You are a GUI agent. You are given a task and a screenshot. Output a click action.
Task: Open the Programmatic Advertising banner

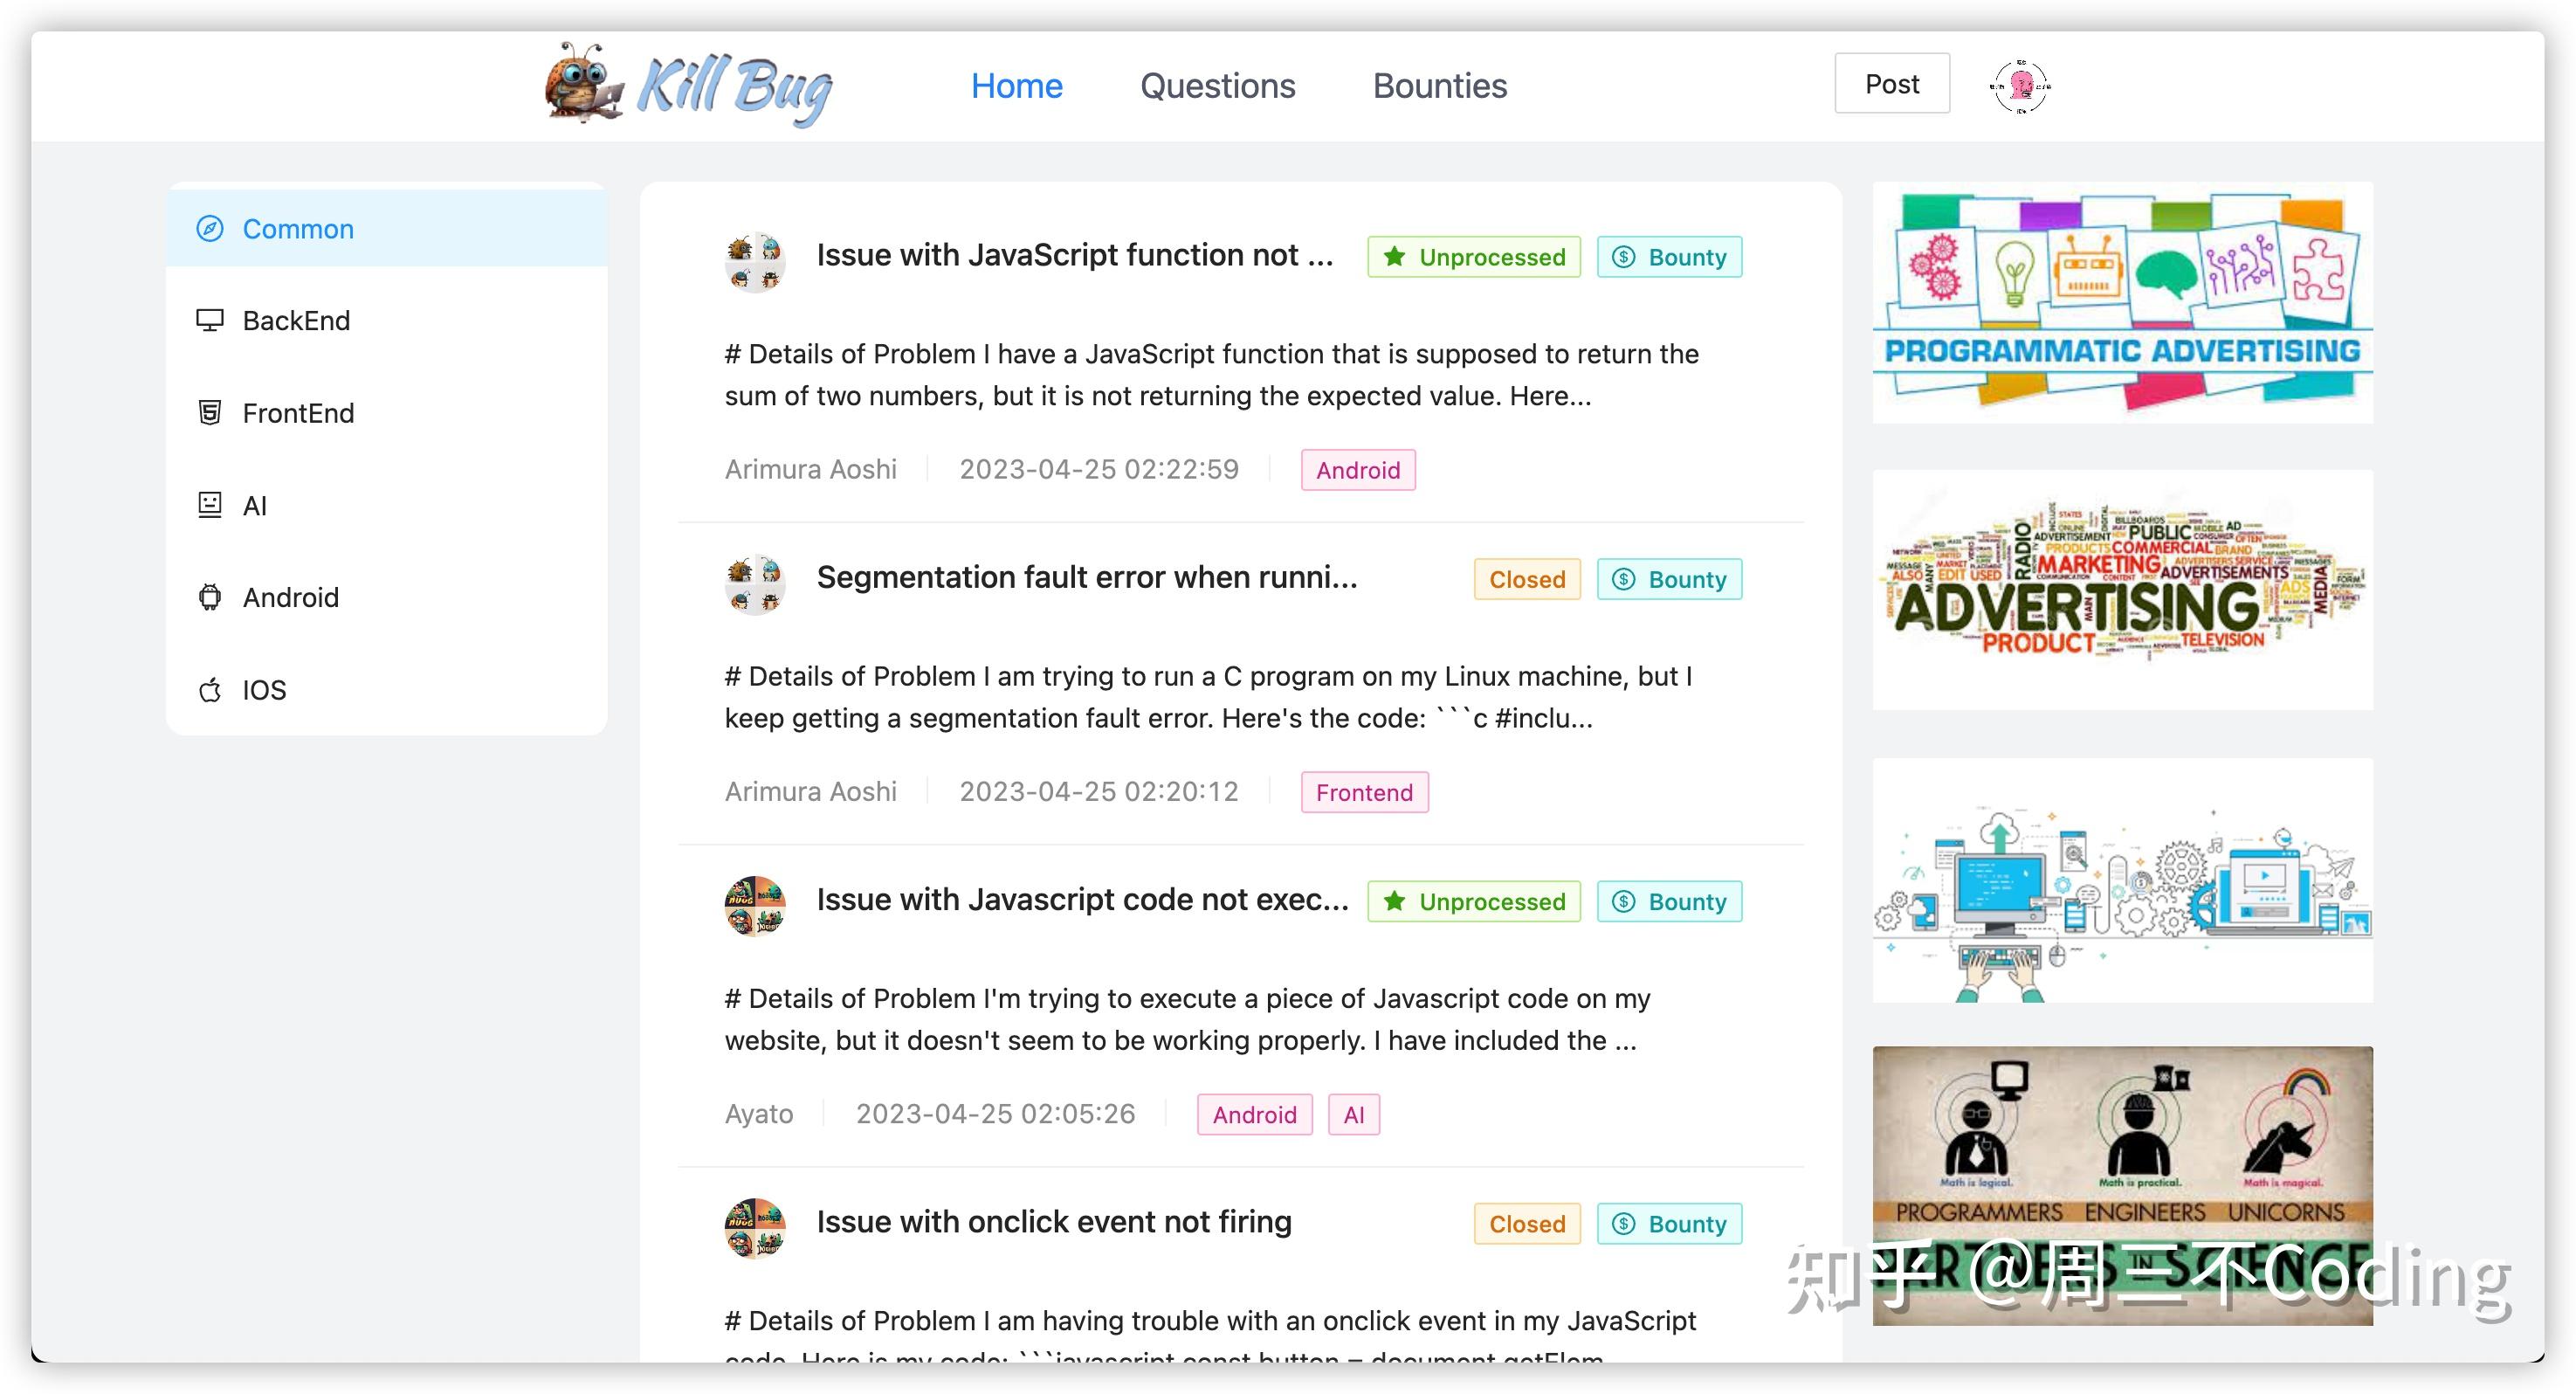(2122, 302)
